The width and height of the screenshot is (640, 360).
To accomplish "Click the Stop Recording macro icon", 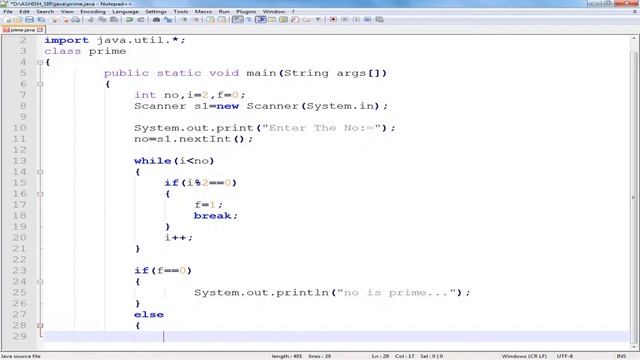I will coord(345,20).
